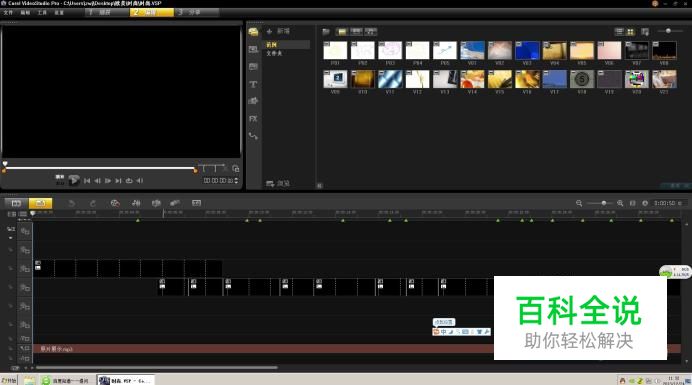Open the Edit menu

coord(25,12)
